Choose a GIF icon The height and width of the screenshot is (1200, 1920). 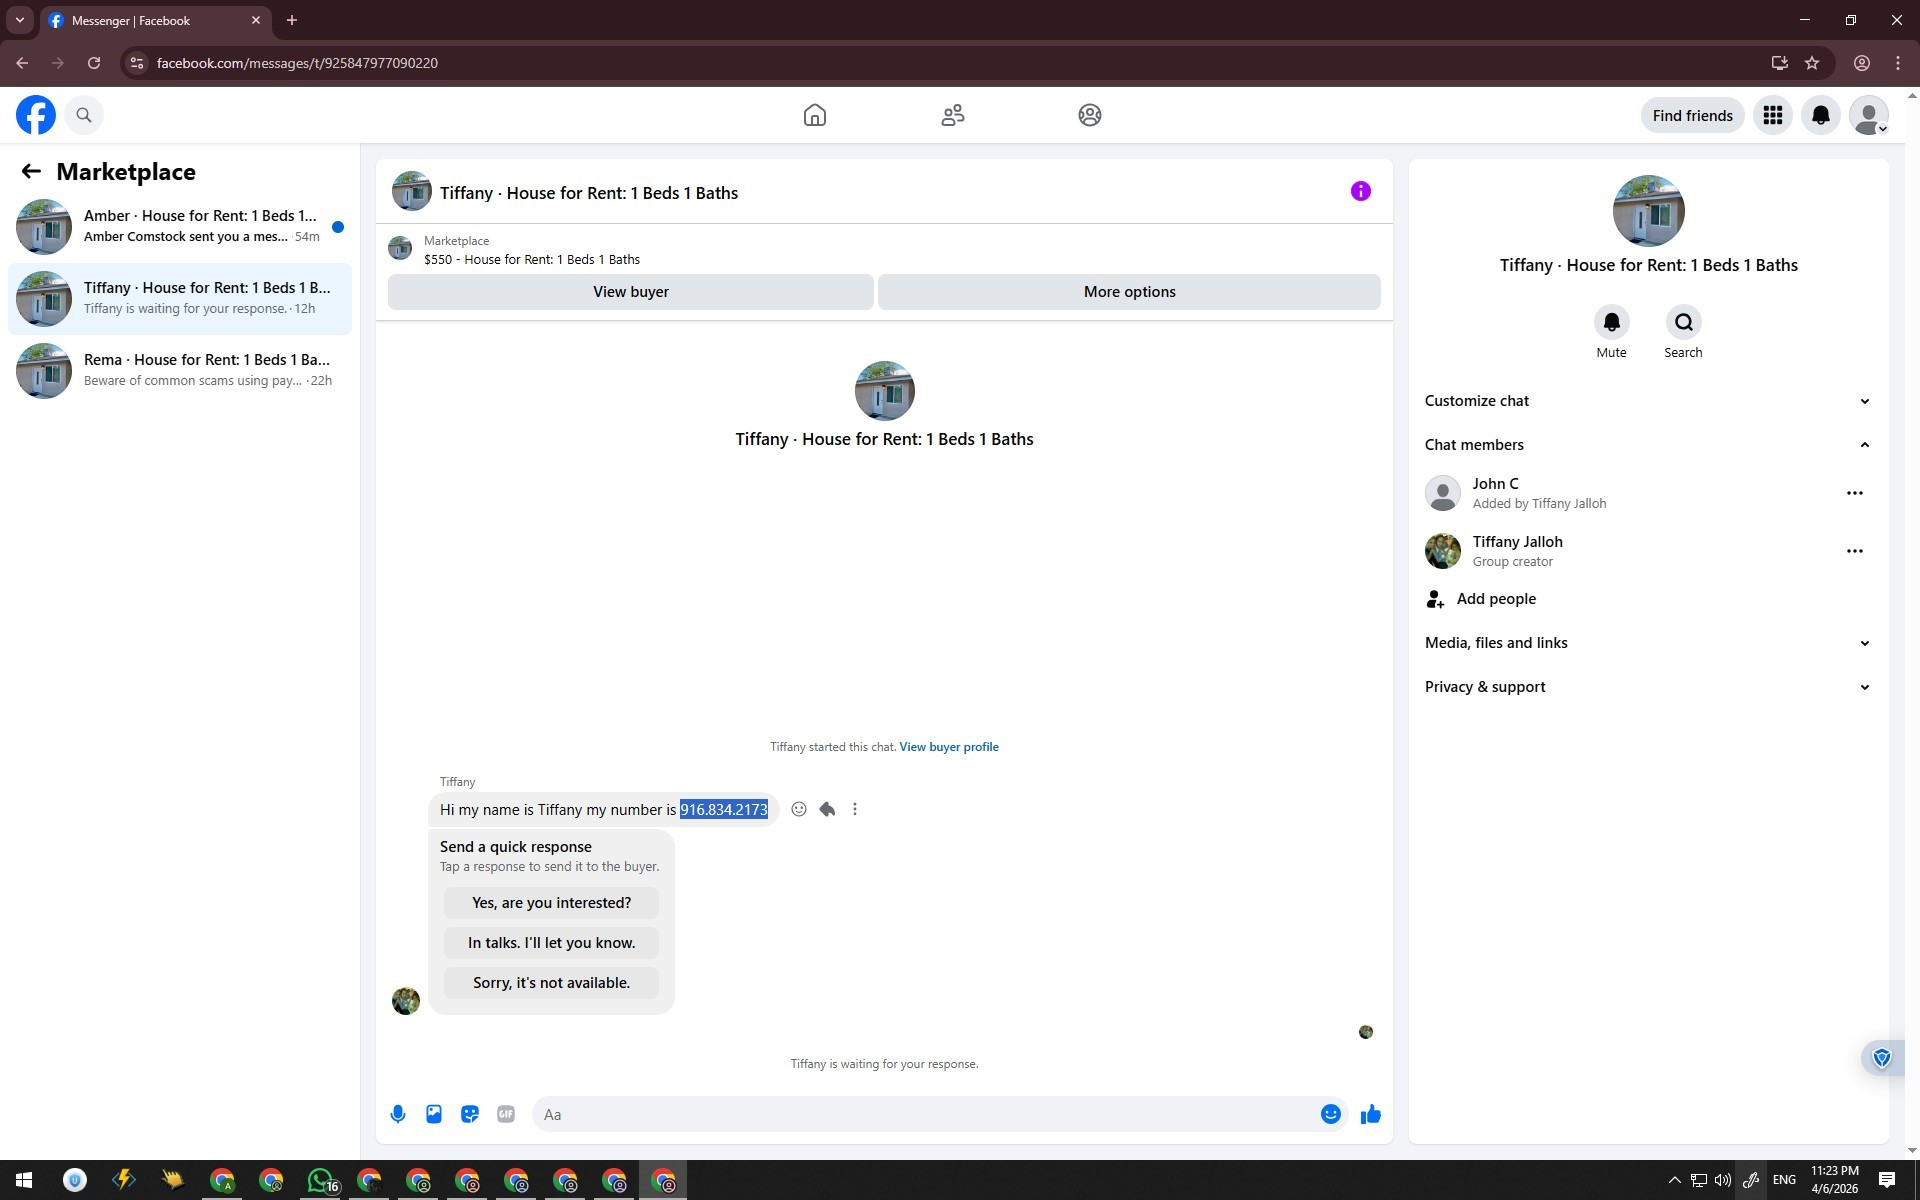[506, 1114]
